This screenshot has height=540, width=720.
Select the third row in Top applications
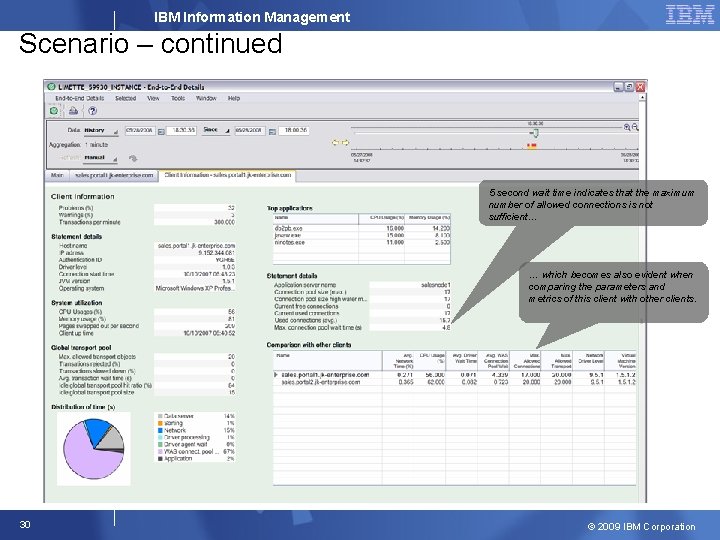tap(361, 242)
